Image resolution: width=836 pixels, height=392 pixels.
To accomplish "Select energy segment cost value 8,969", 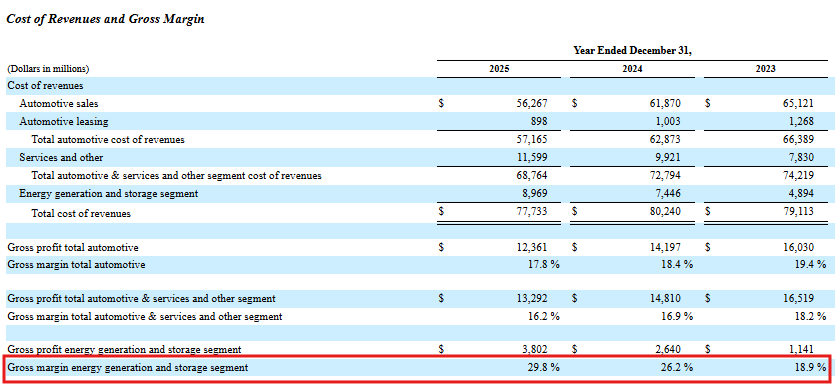I will 534,194.
